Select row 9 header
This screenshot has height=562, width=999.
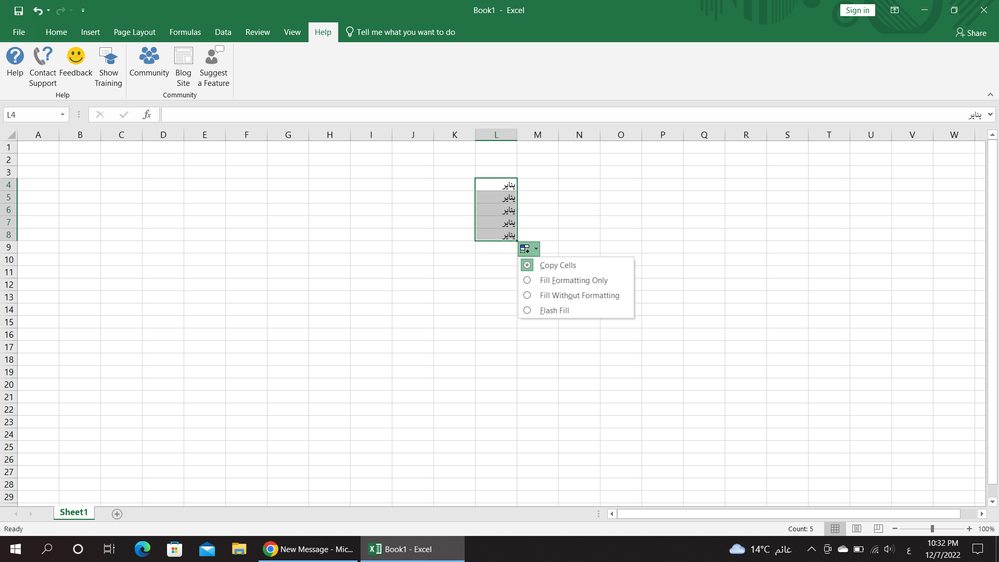click(9, 247)
